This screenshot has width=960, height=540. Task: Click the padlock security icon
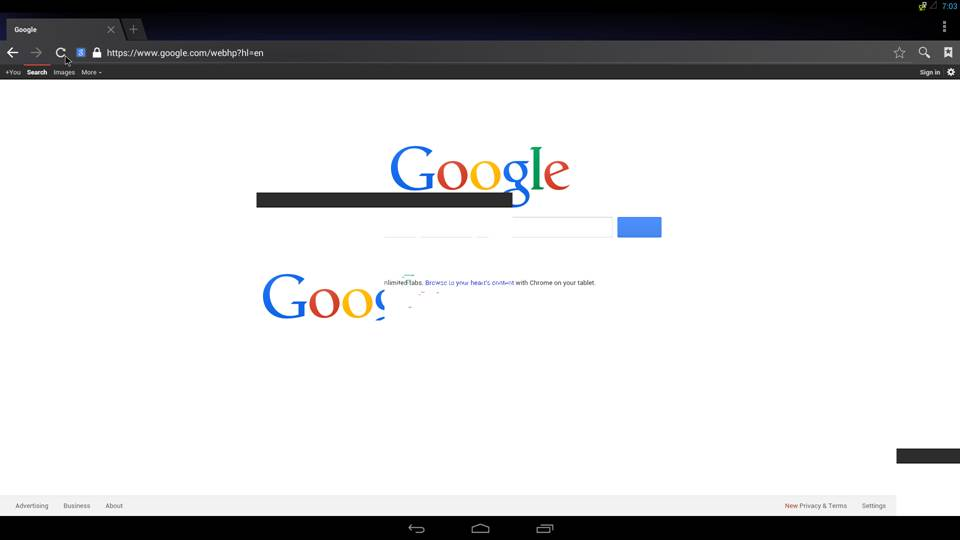pos(97,53)
